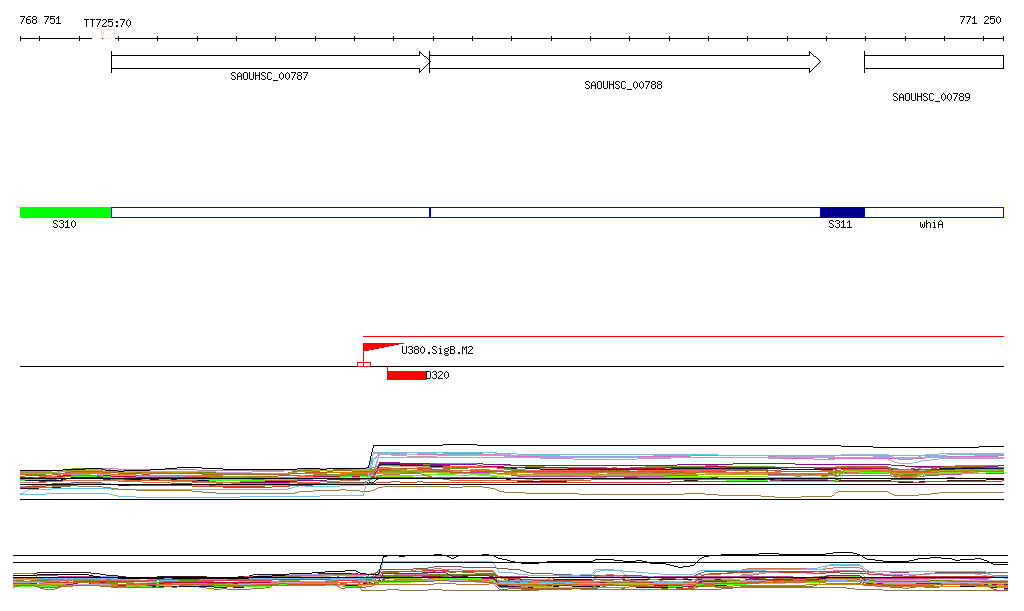Click the SAOUHSC_00789 gene box
The height and width of the screenshot is (611, 1024).
coord(933,62)
